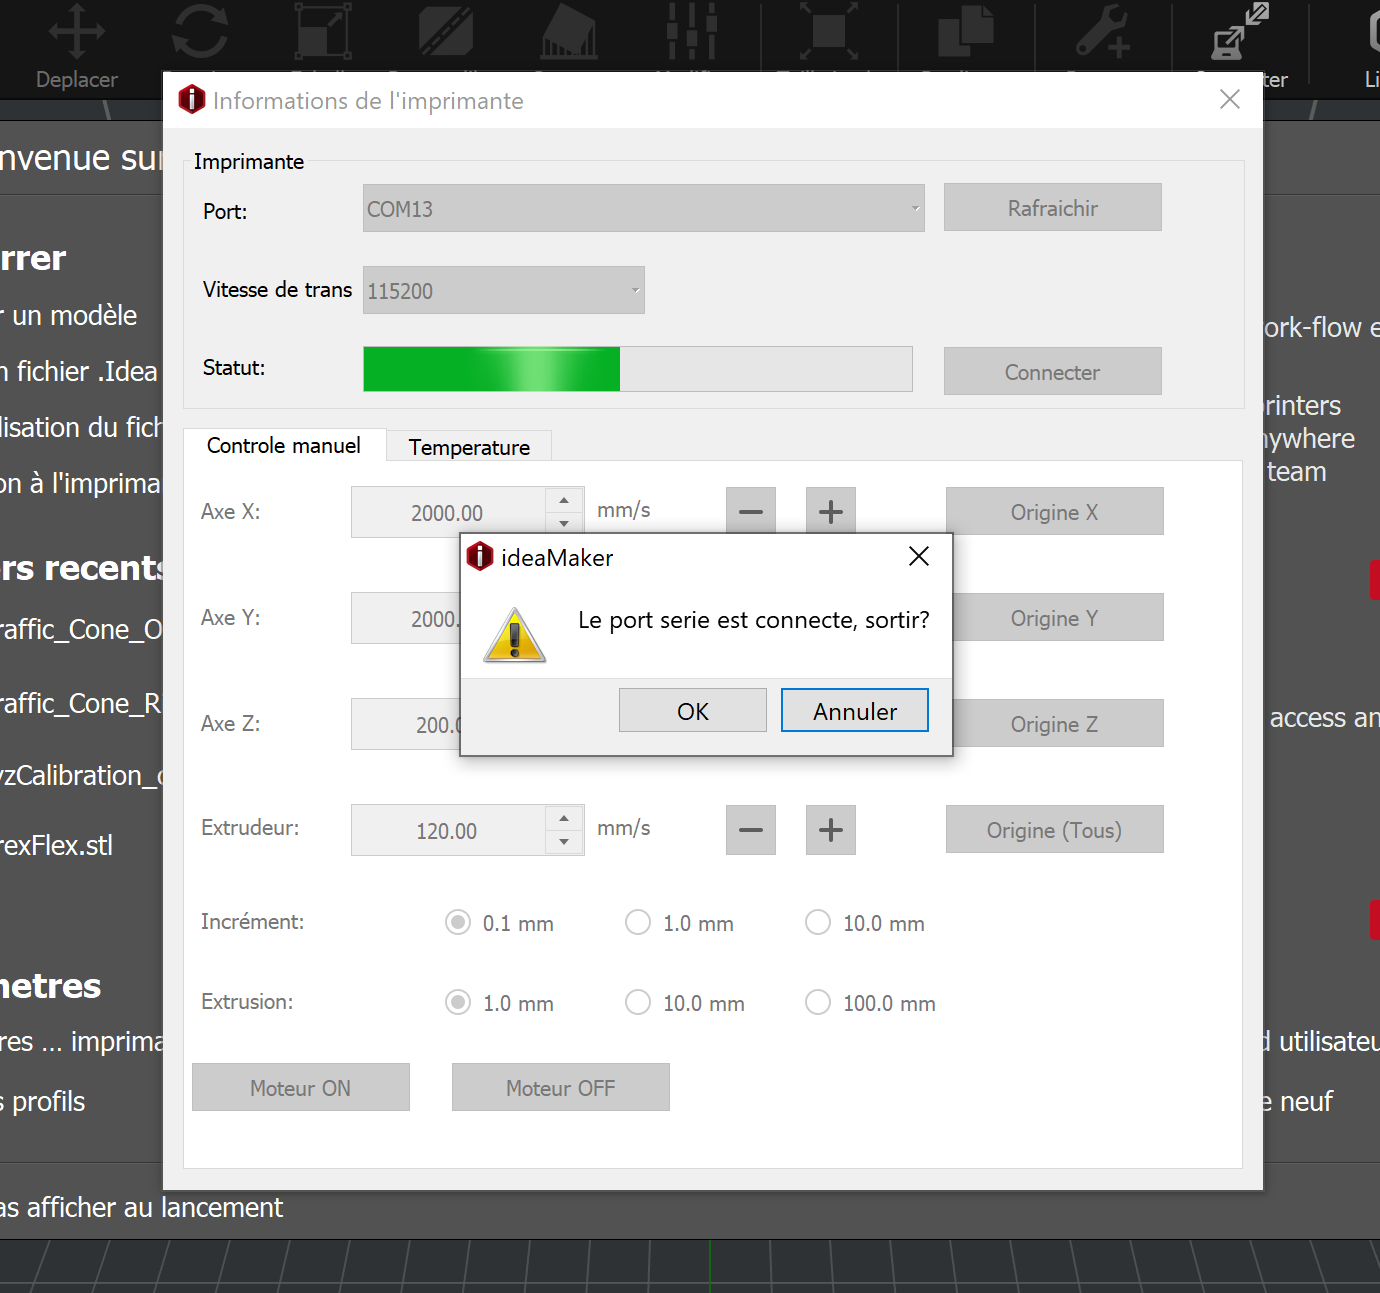This screenshot has height=1293, width=1380.
Task: Click the Origine X button
Action: pyautogui.click(x=1055, y=512)
